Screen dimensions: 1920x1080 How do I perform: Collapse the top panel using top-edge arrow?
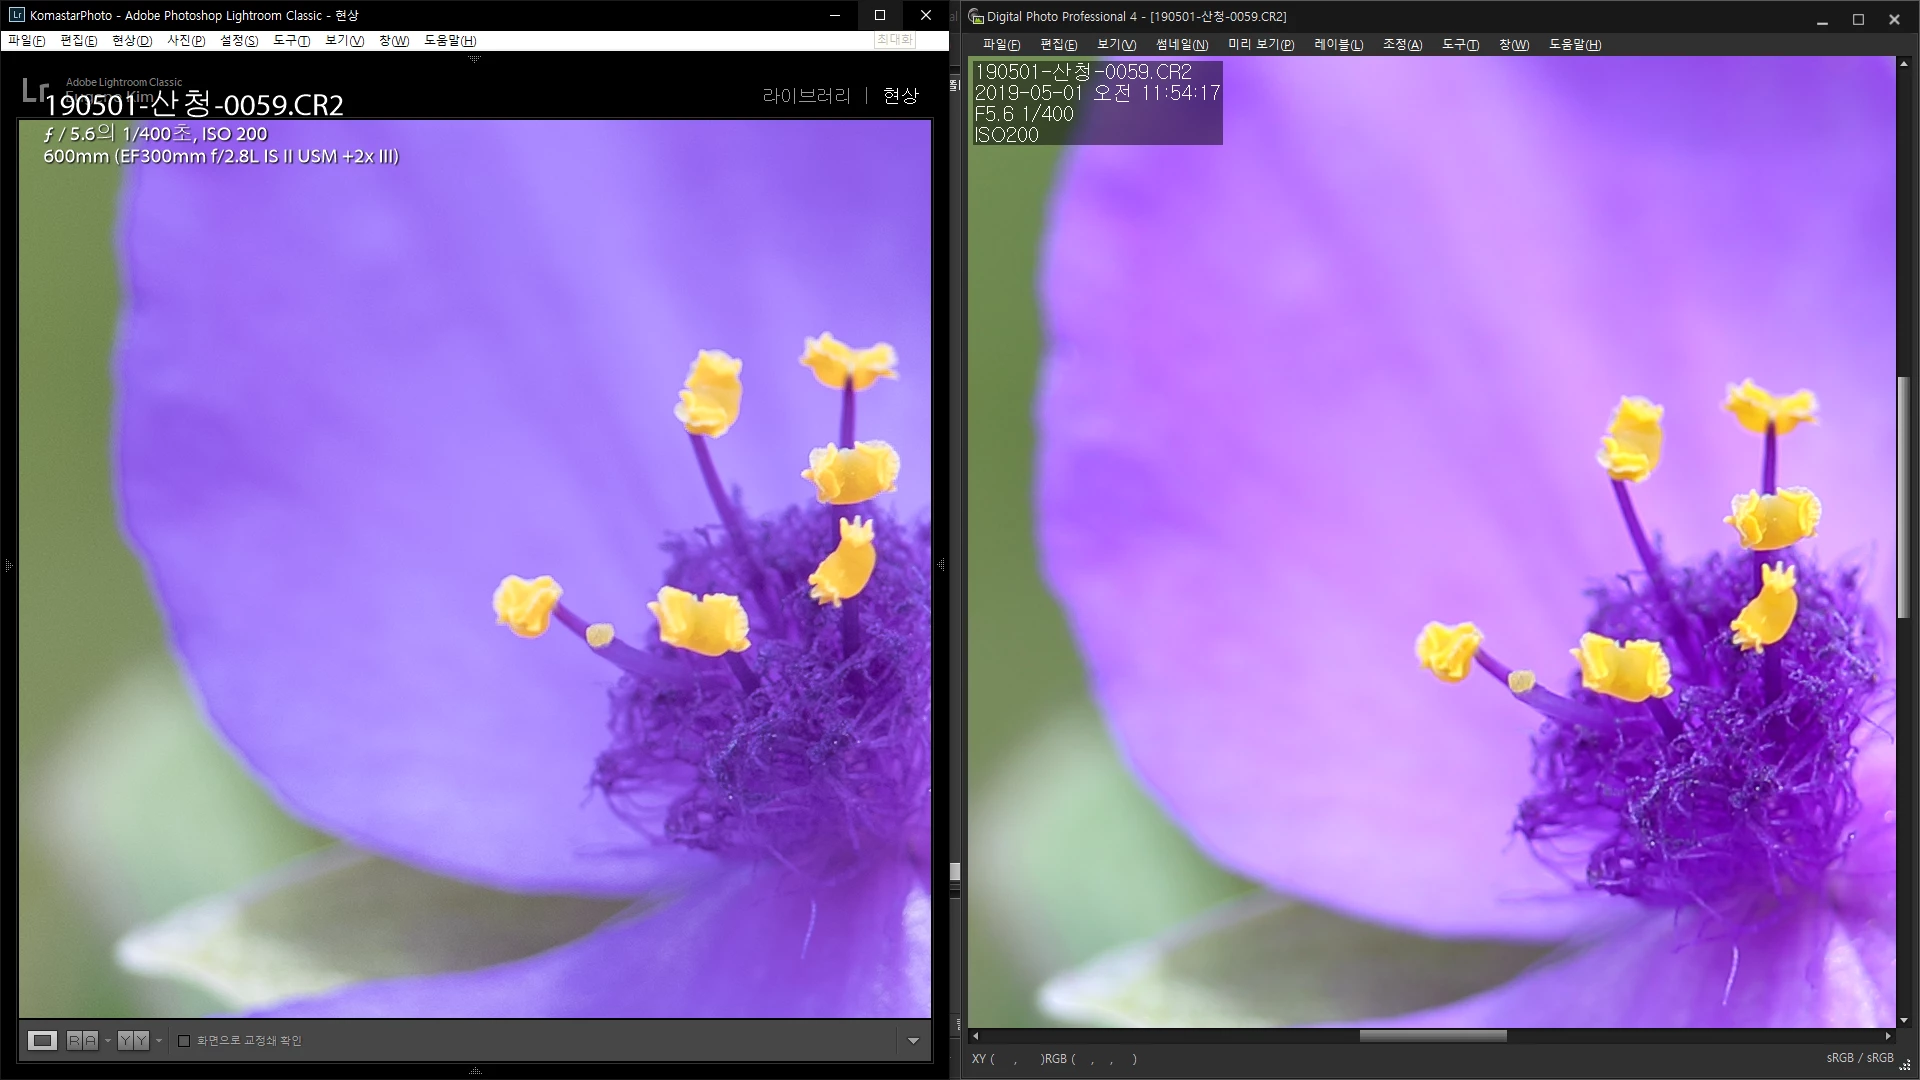475,59
